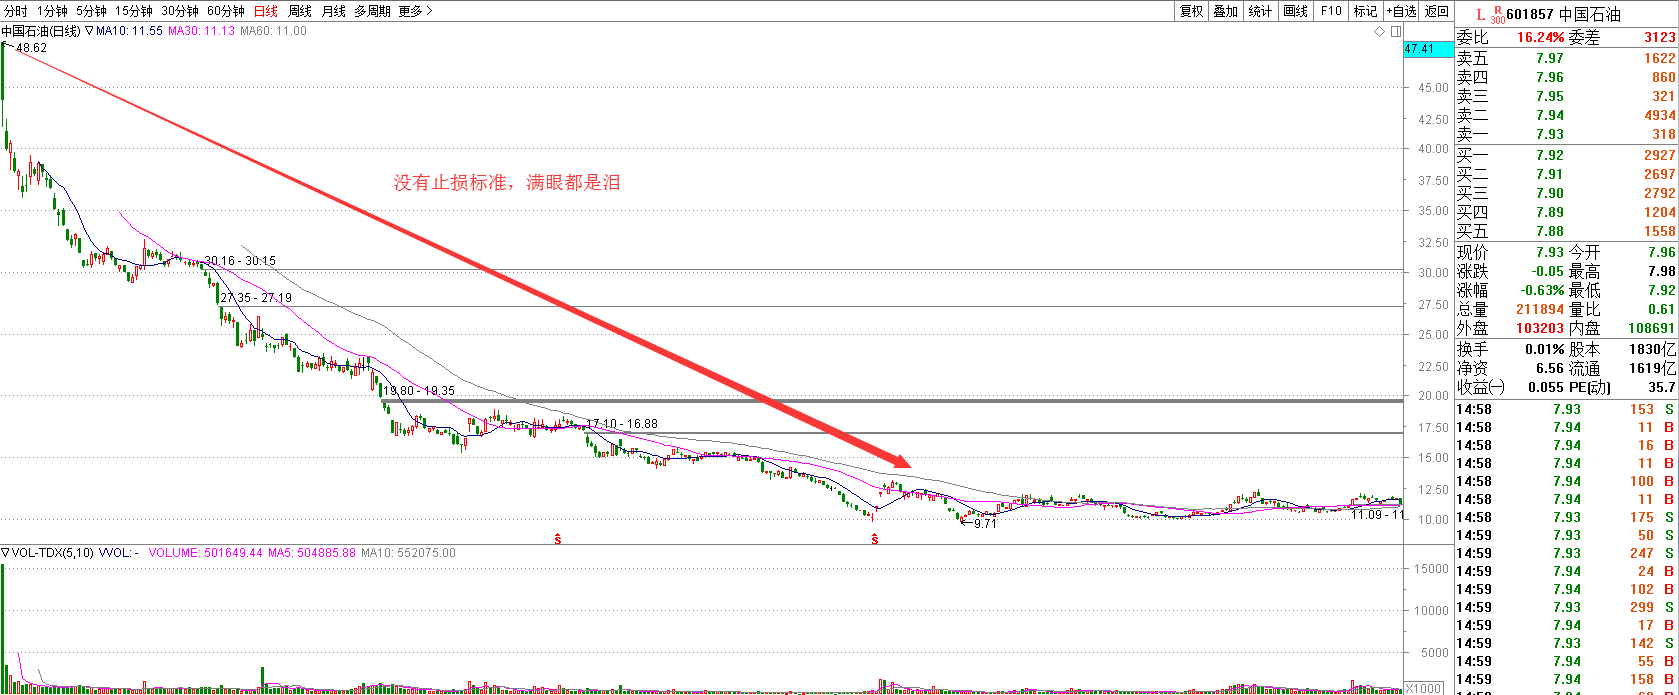Open the 统计 statistics tool
This screenshot has width=1679, height=695.
[x=1260, y=11]
